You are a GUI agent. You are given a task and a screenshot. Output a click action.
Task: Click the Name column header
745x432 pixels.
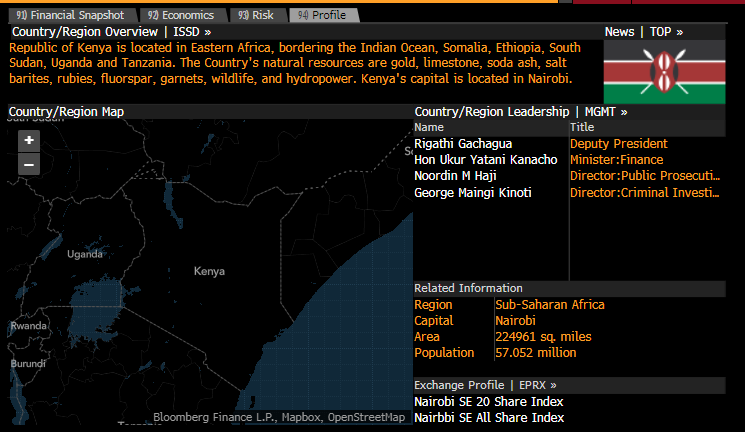(x=429, y=127)
